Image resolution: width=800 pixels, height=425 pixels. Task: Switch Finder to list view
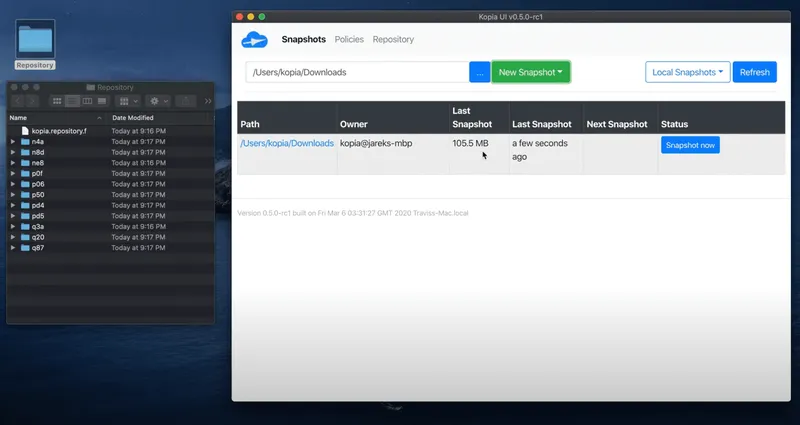(x=72, y=101)
